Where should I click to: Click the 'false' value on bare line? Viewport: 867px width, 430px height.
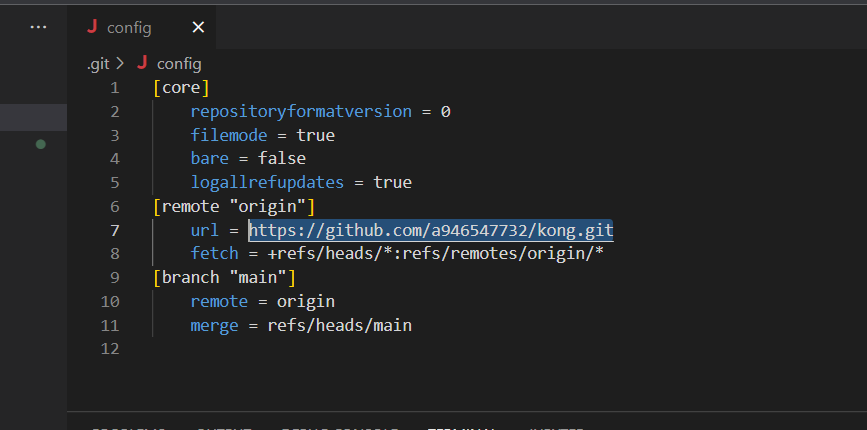coord(281,158)
